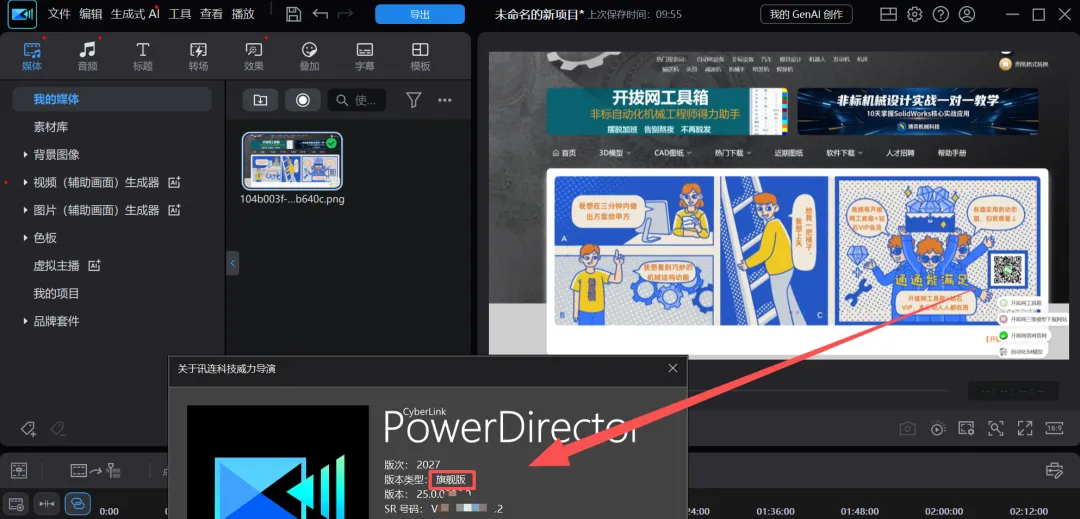This screenshot has width=1080, height=519.
Task: Click the layout switcher icon in title bar
Action: (889, 14)
